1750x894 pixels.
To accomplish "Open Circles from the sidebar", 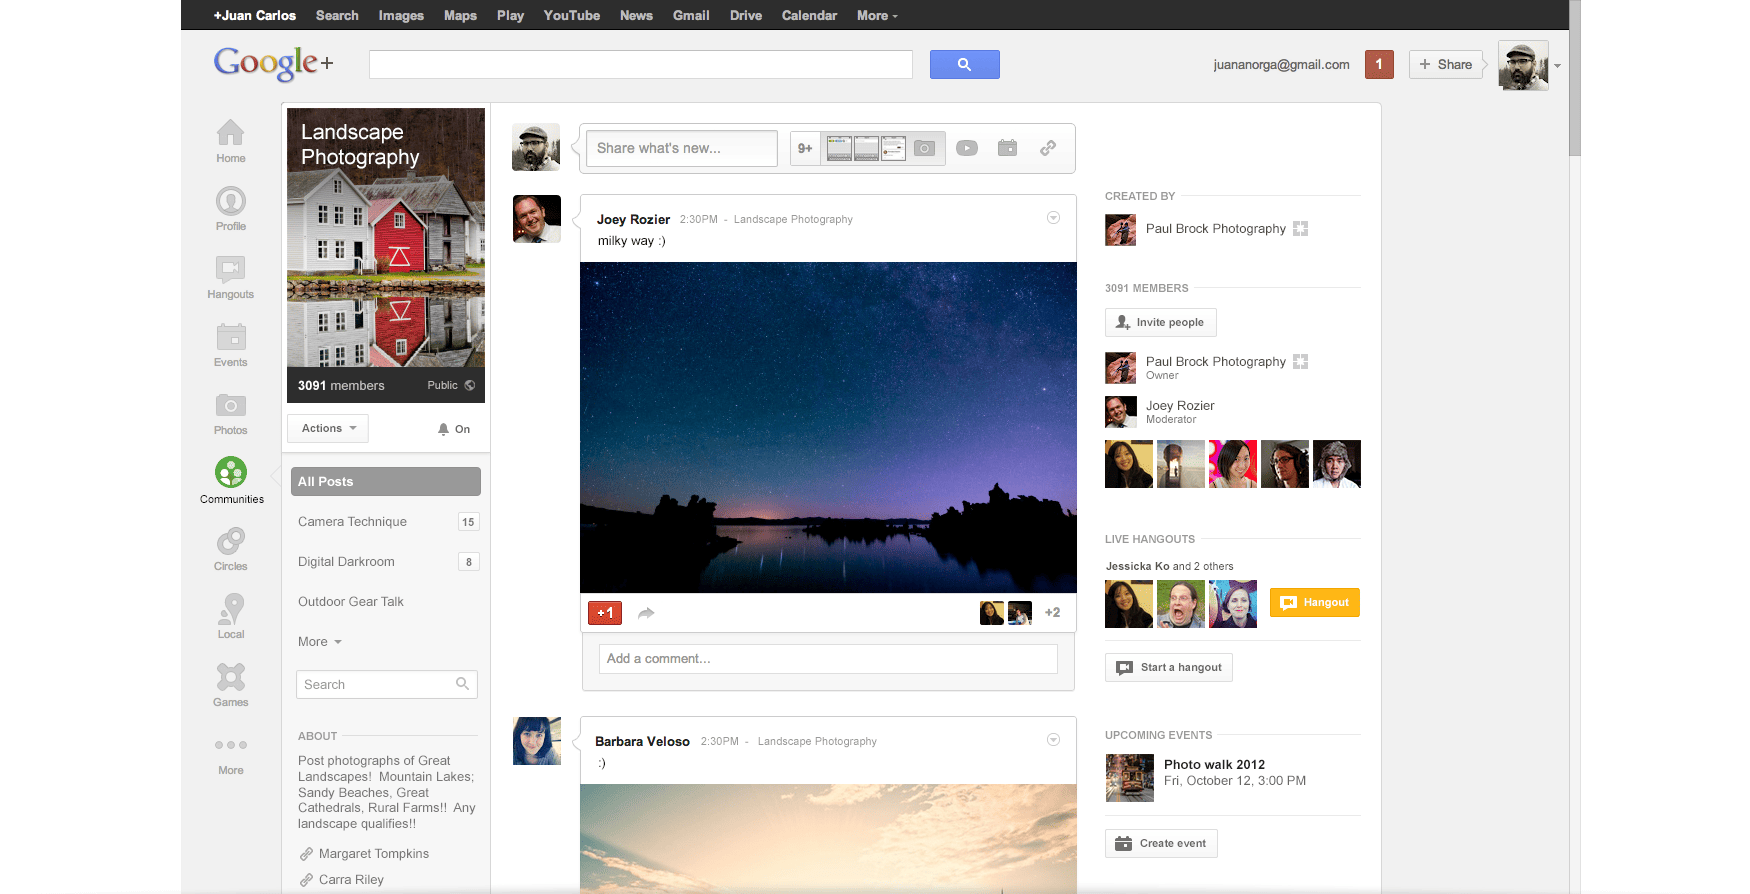I will point(230,549).
